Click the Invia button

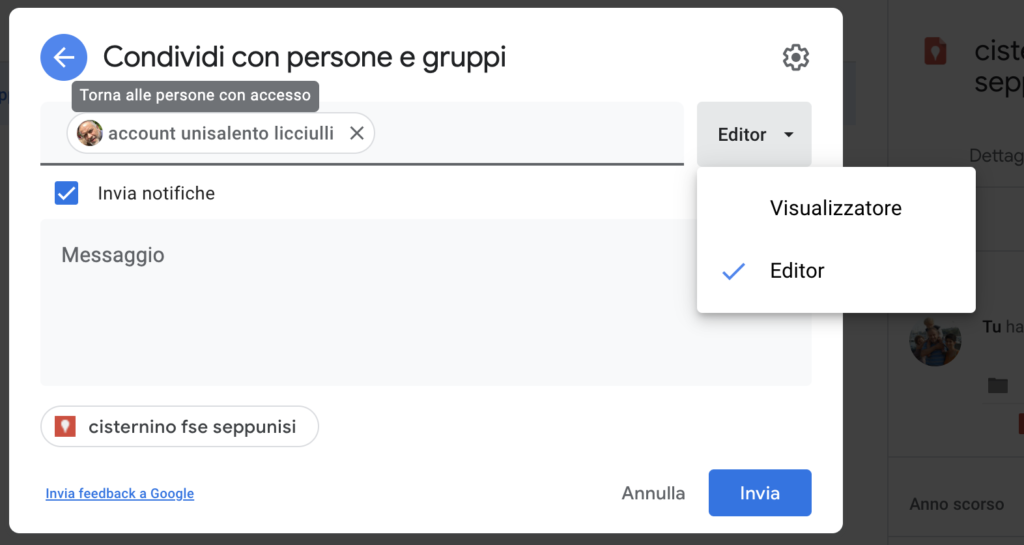point(760,493)
